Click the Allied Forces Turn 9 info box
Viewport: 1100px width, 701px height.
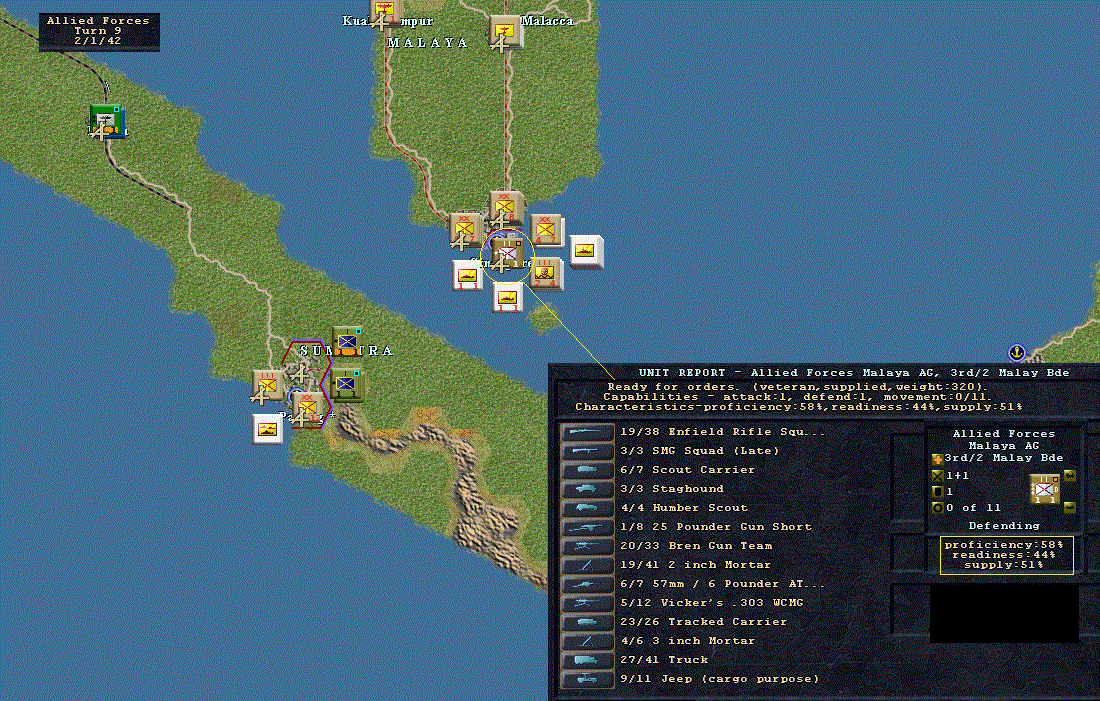point(99,32)
